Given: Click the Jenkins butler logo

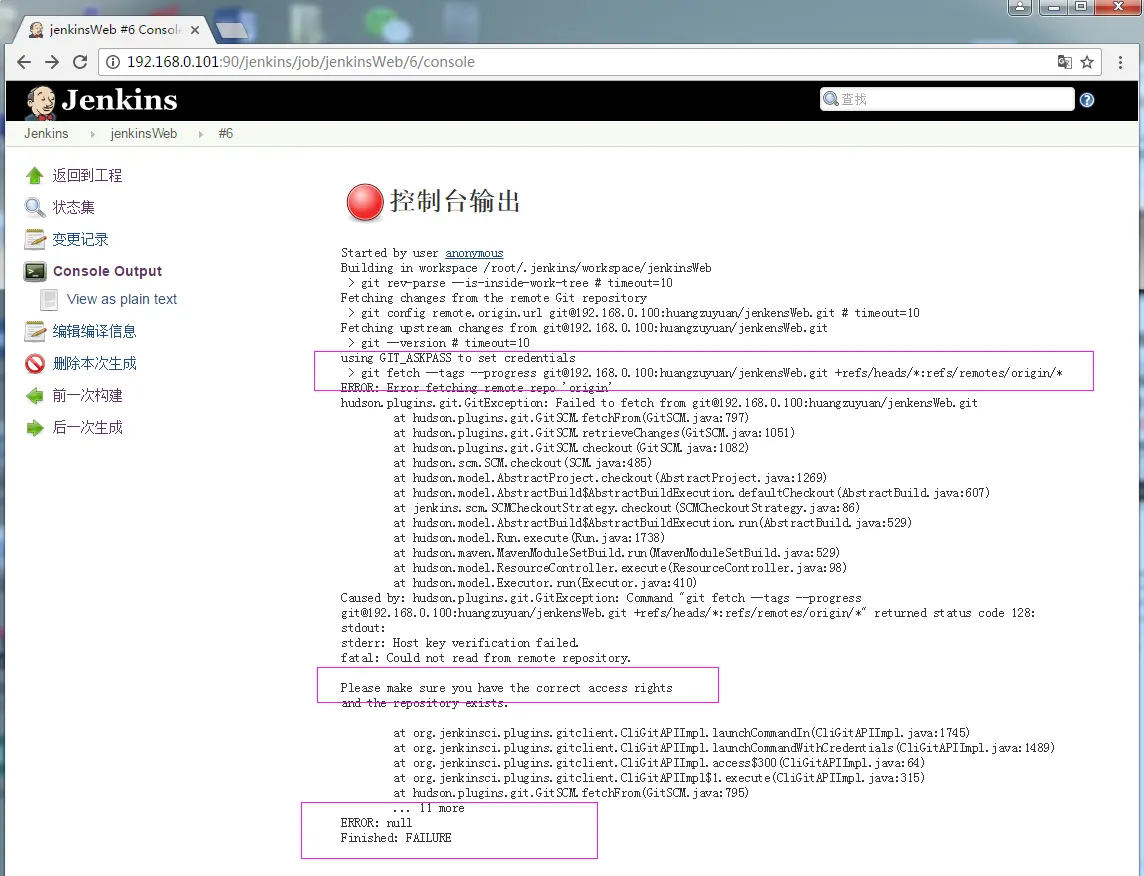Looking at the screenshot, I should (x=41, y=102).
